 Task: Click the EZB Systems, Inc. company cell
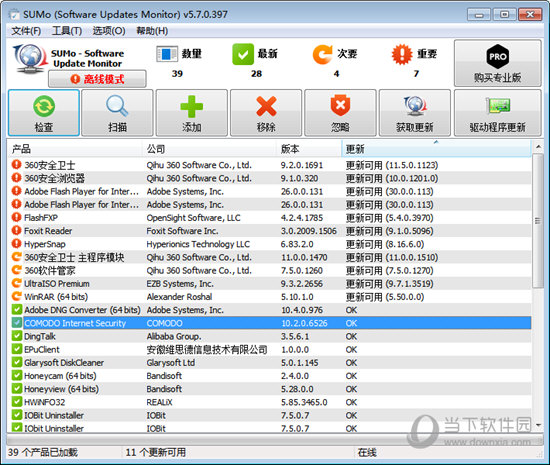pos(180,284)
